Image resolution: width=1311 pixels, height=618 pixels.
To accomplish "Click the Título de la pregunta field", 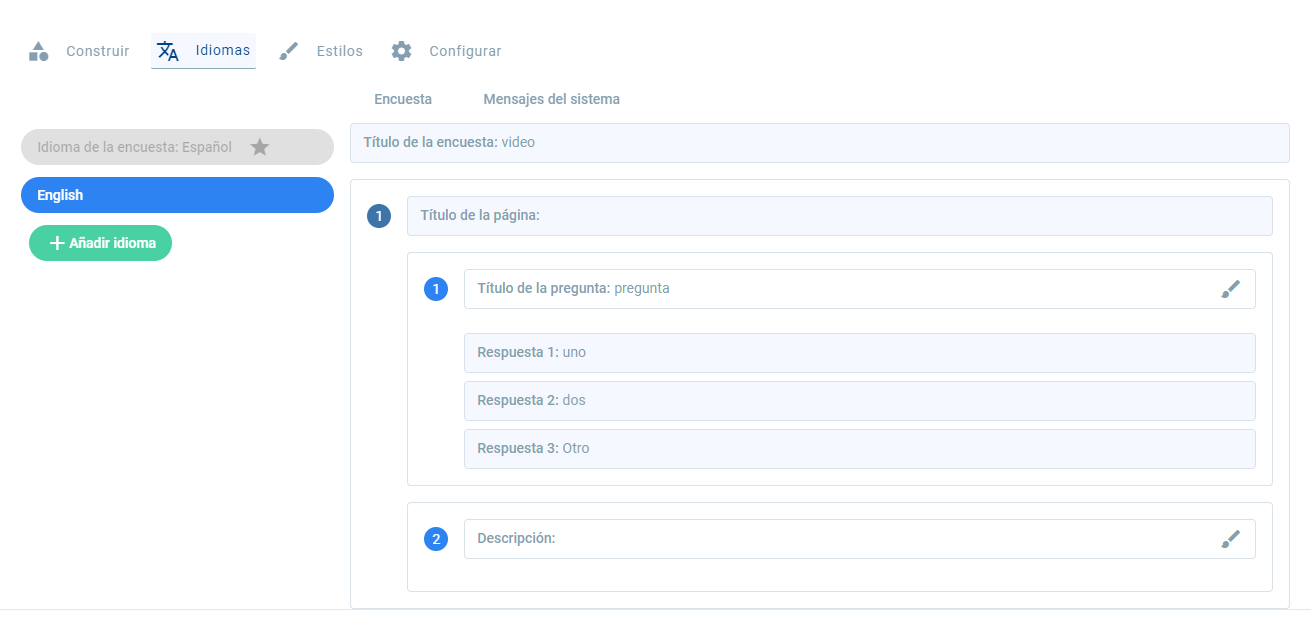I will 860,289.
